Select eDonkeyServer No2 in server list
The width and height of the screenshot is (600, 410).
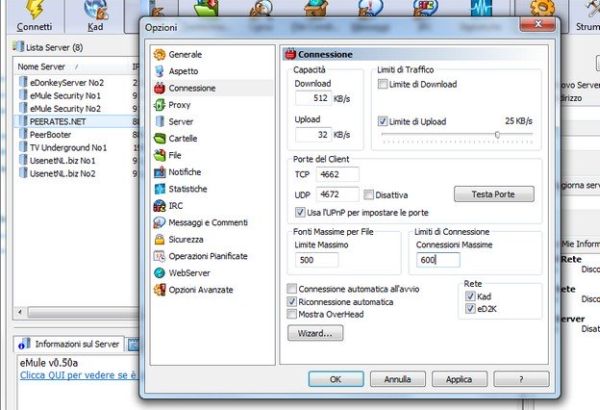click(67, 83)
